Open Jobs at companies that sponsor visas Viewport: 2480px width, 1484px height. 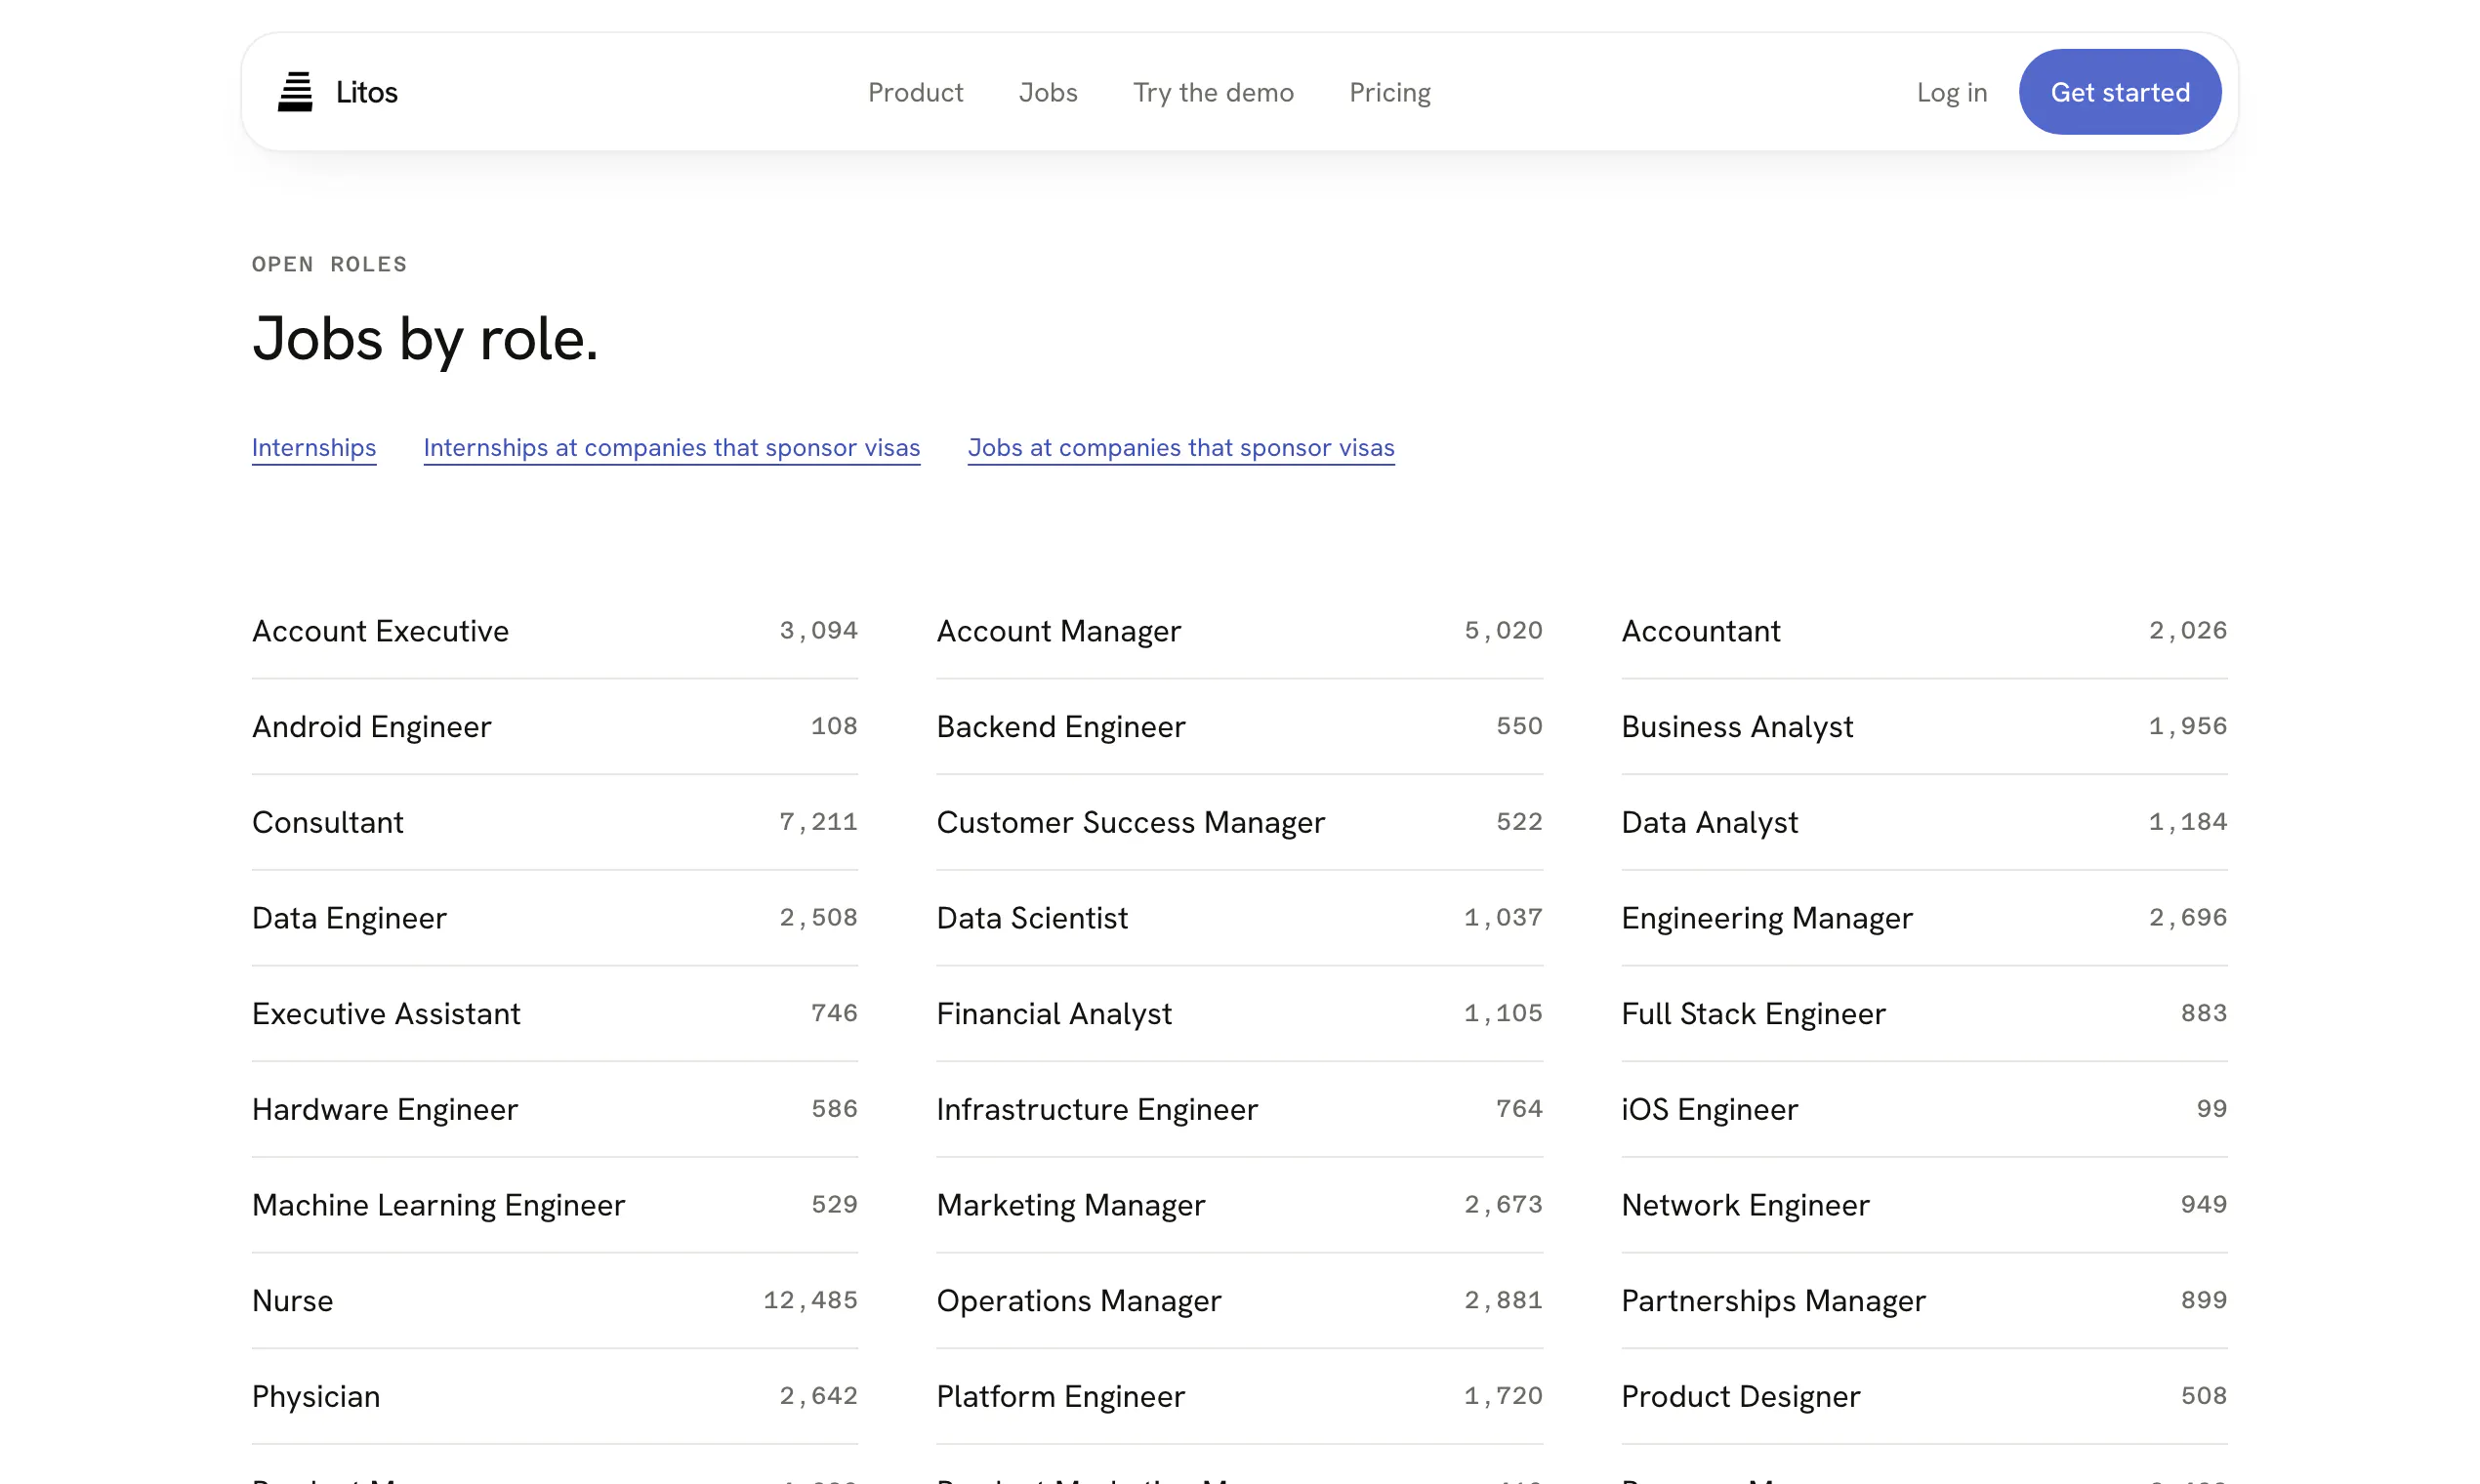[1180, 447]
